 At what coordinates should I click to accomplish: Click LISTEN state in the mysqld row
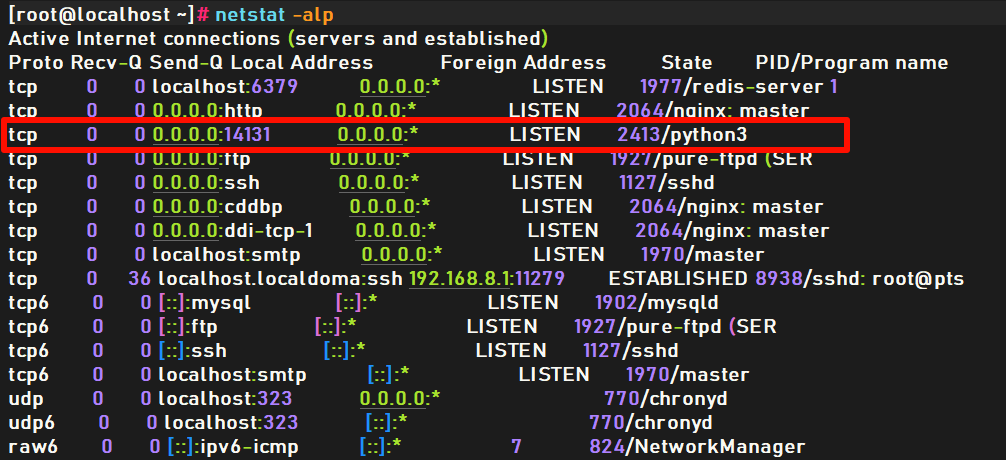click(x=523, y=303)
